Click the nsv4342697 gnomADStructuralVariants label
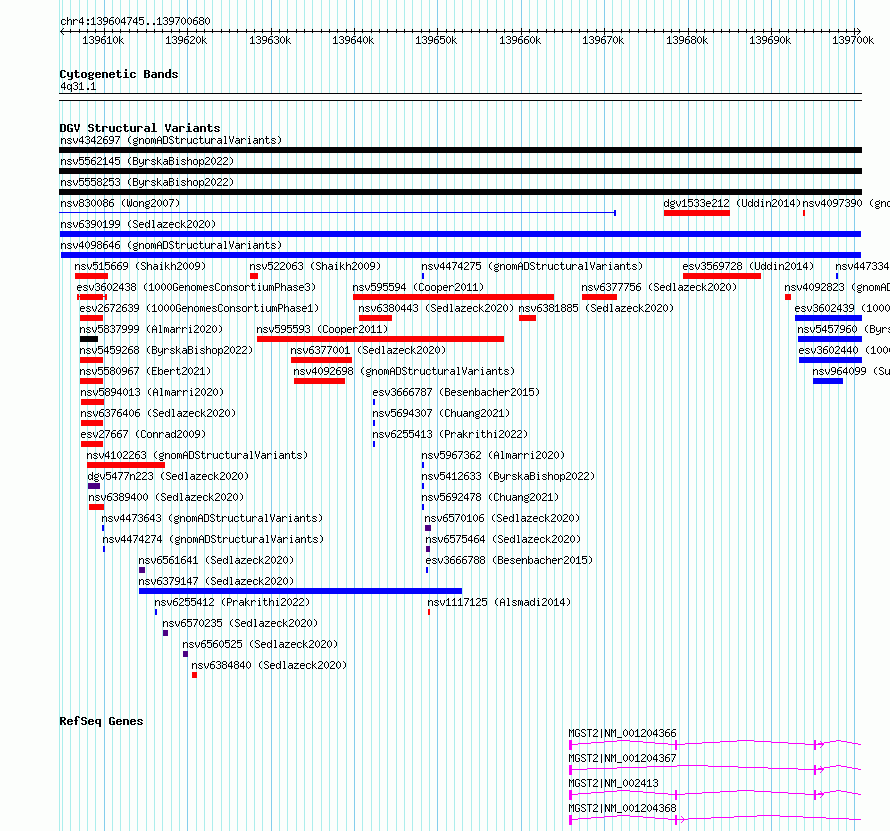The height and width of the screenshot is (831, 890). pyautogui.click(x=171, y=140)
